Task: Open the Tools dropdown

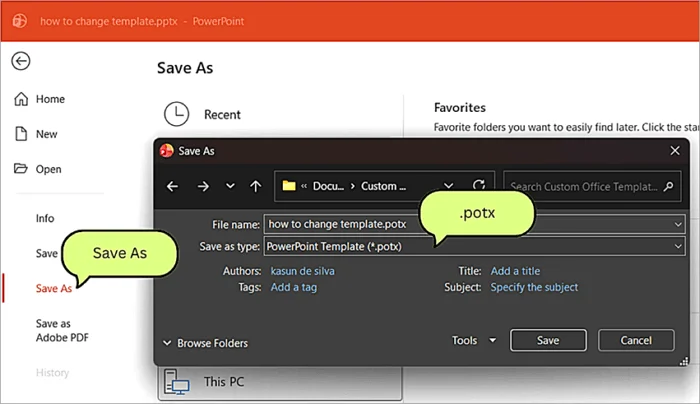Action: coord(474,340)
